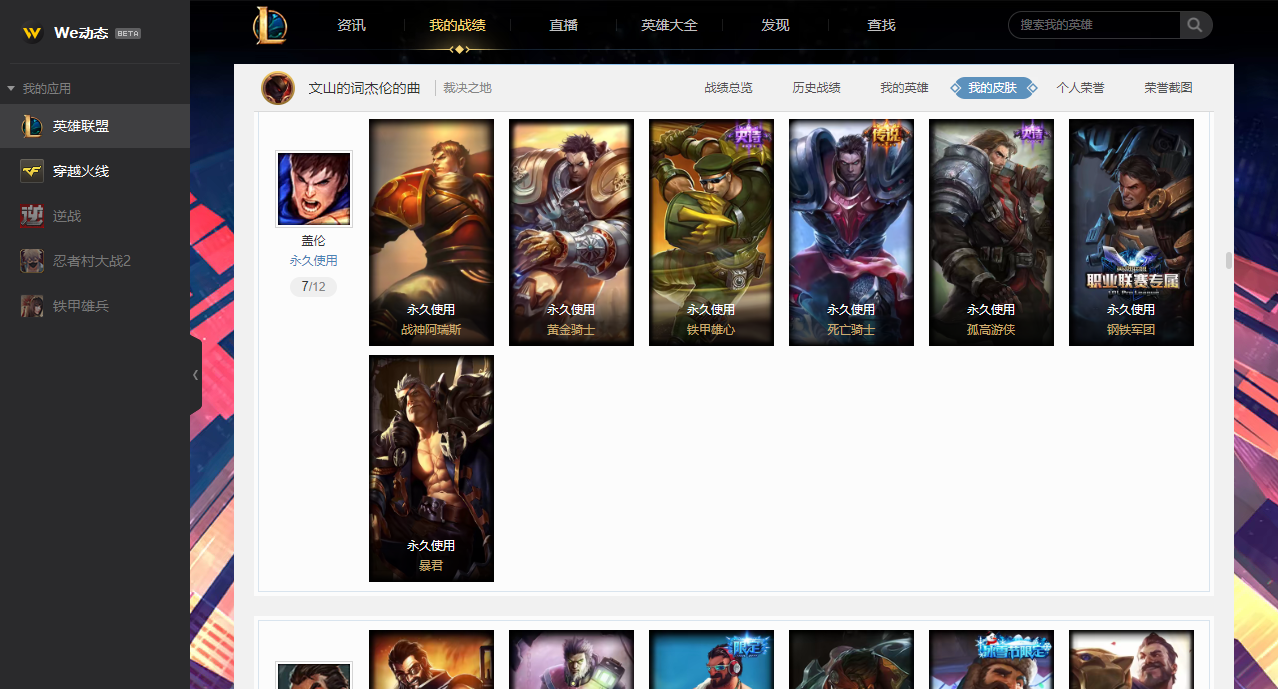Open the 个人荣誉 tab
1278x689 pixels.
[1080, 88]
